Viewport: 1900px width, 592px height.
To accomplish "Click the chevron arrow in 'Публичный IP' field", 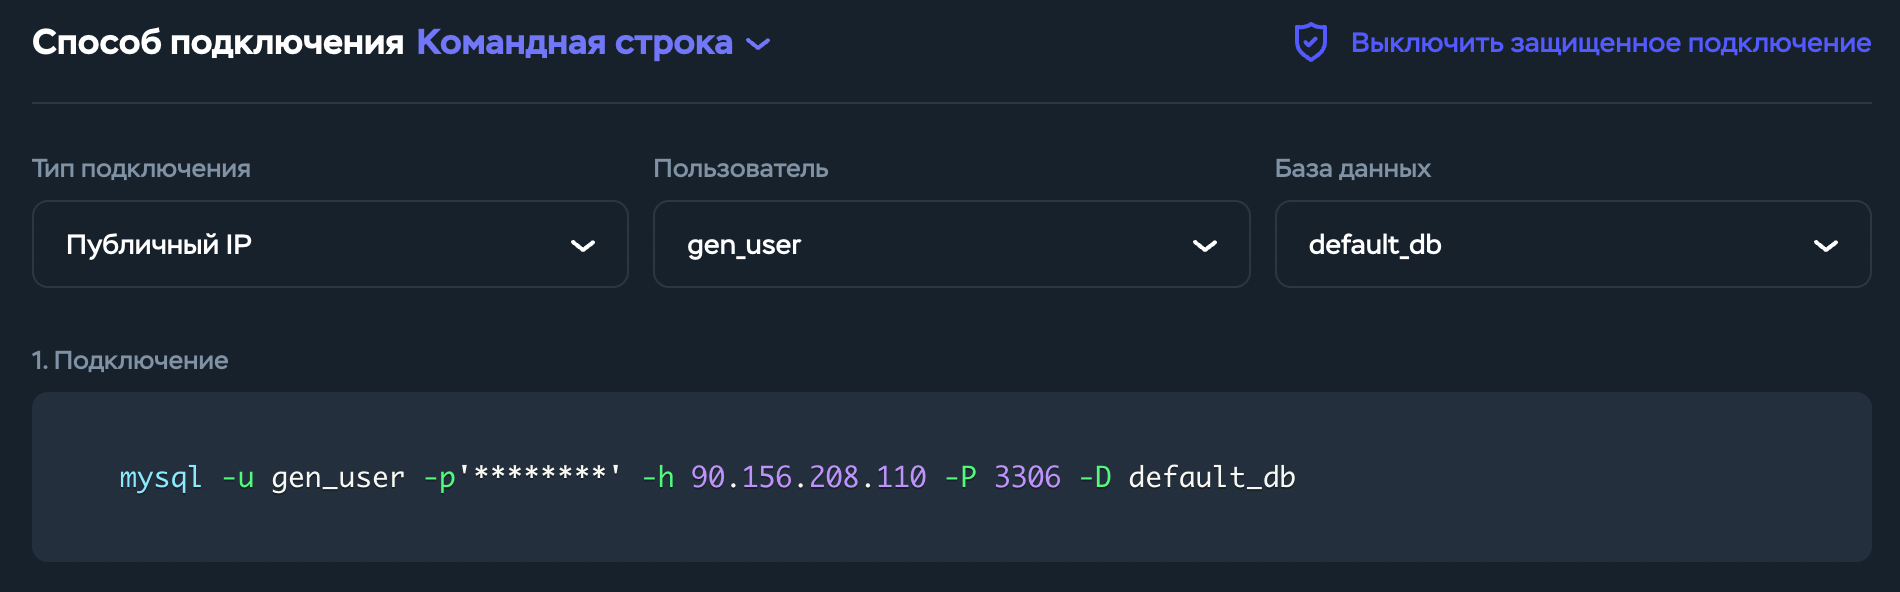I will coord(583,246).
